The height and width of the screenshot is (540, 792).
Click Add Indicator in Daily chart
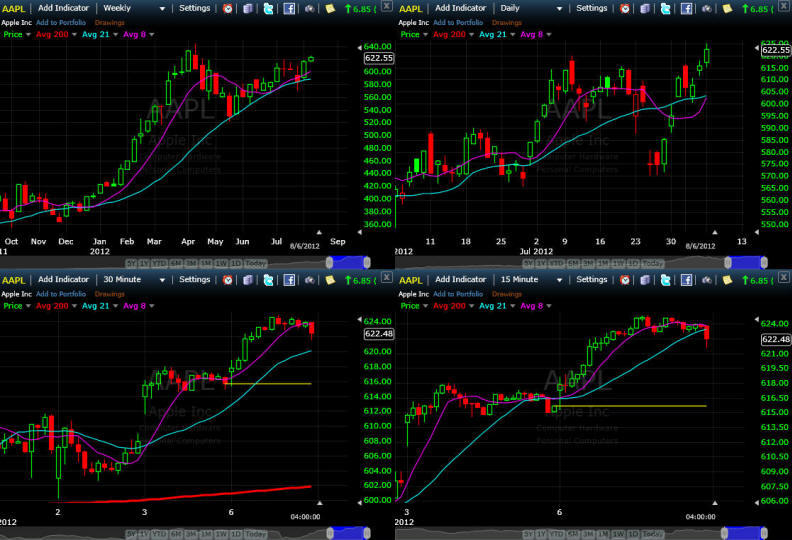tap(461, 8)
